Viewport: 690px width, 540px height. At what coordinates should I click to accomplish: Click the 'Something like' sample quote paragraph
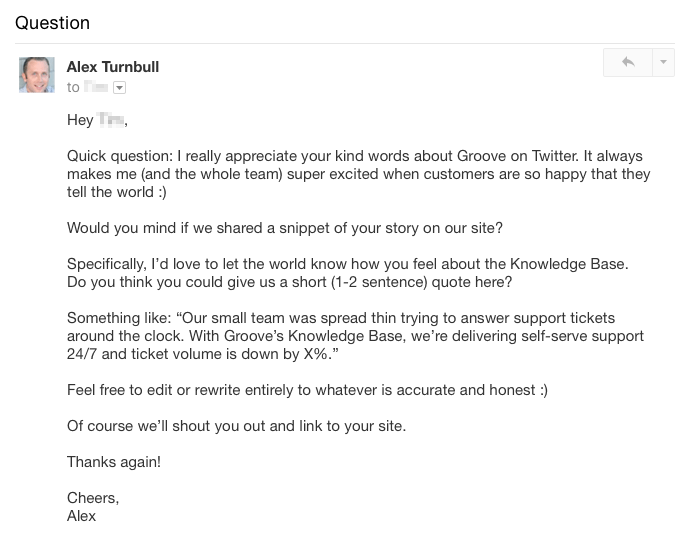pos(355,336)
